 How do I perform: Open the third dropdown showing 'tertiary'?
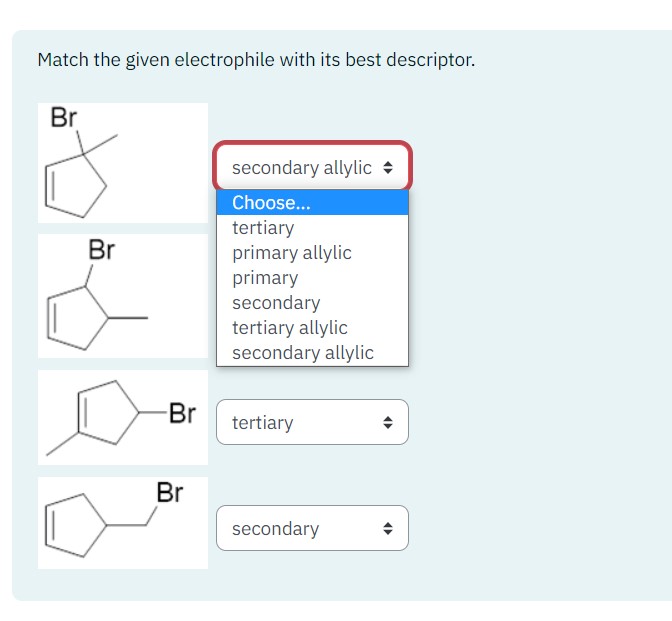[x=312, y=422]
